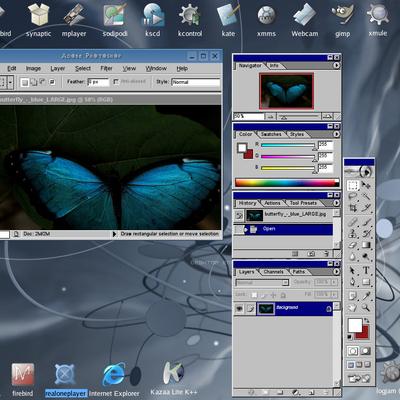Select the Lasso tool

click(x=353, y=197)
